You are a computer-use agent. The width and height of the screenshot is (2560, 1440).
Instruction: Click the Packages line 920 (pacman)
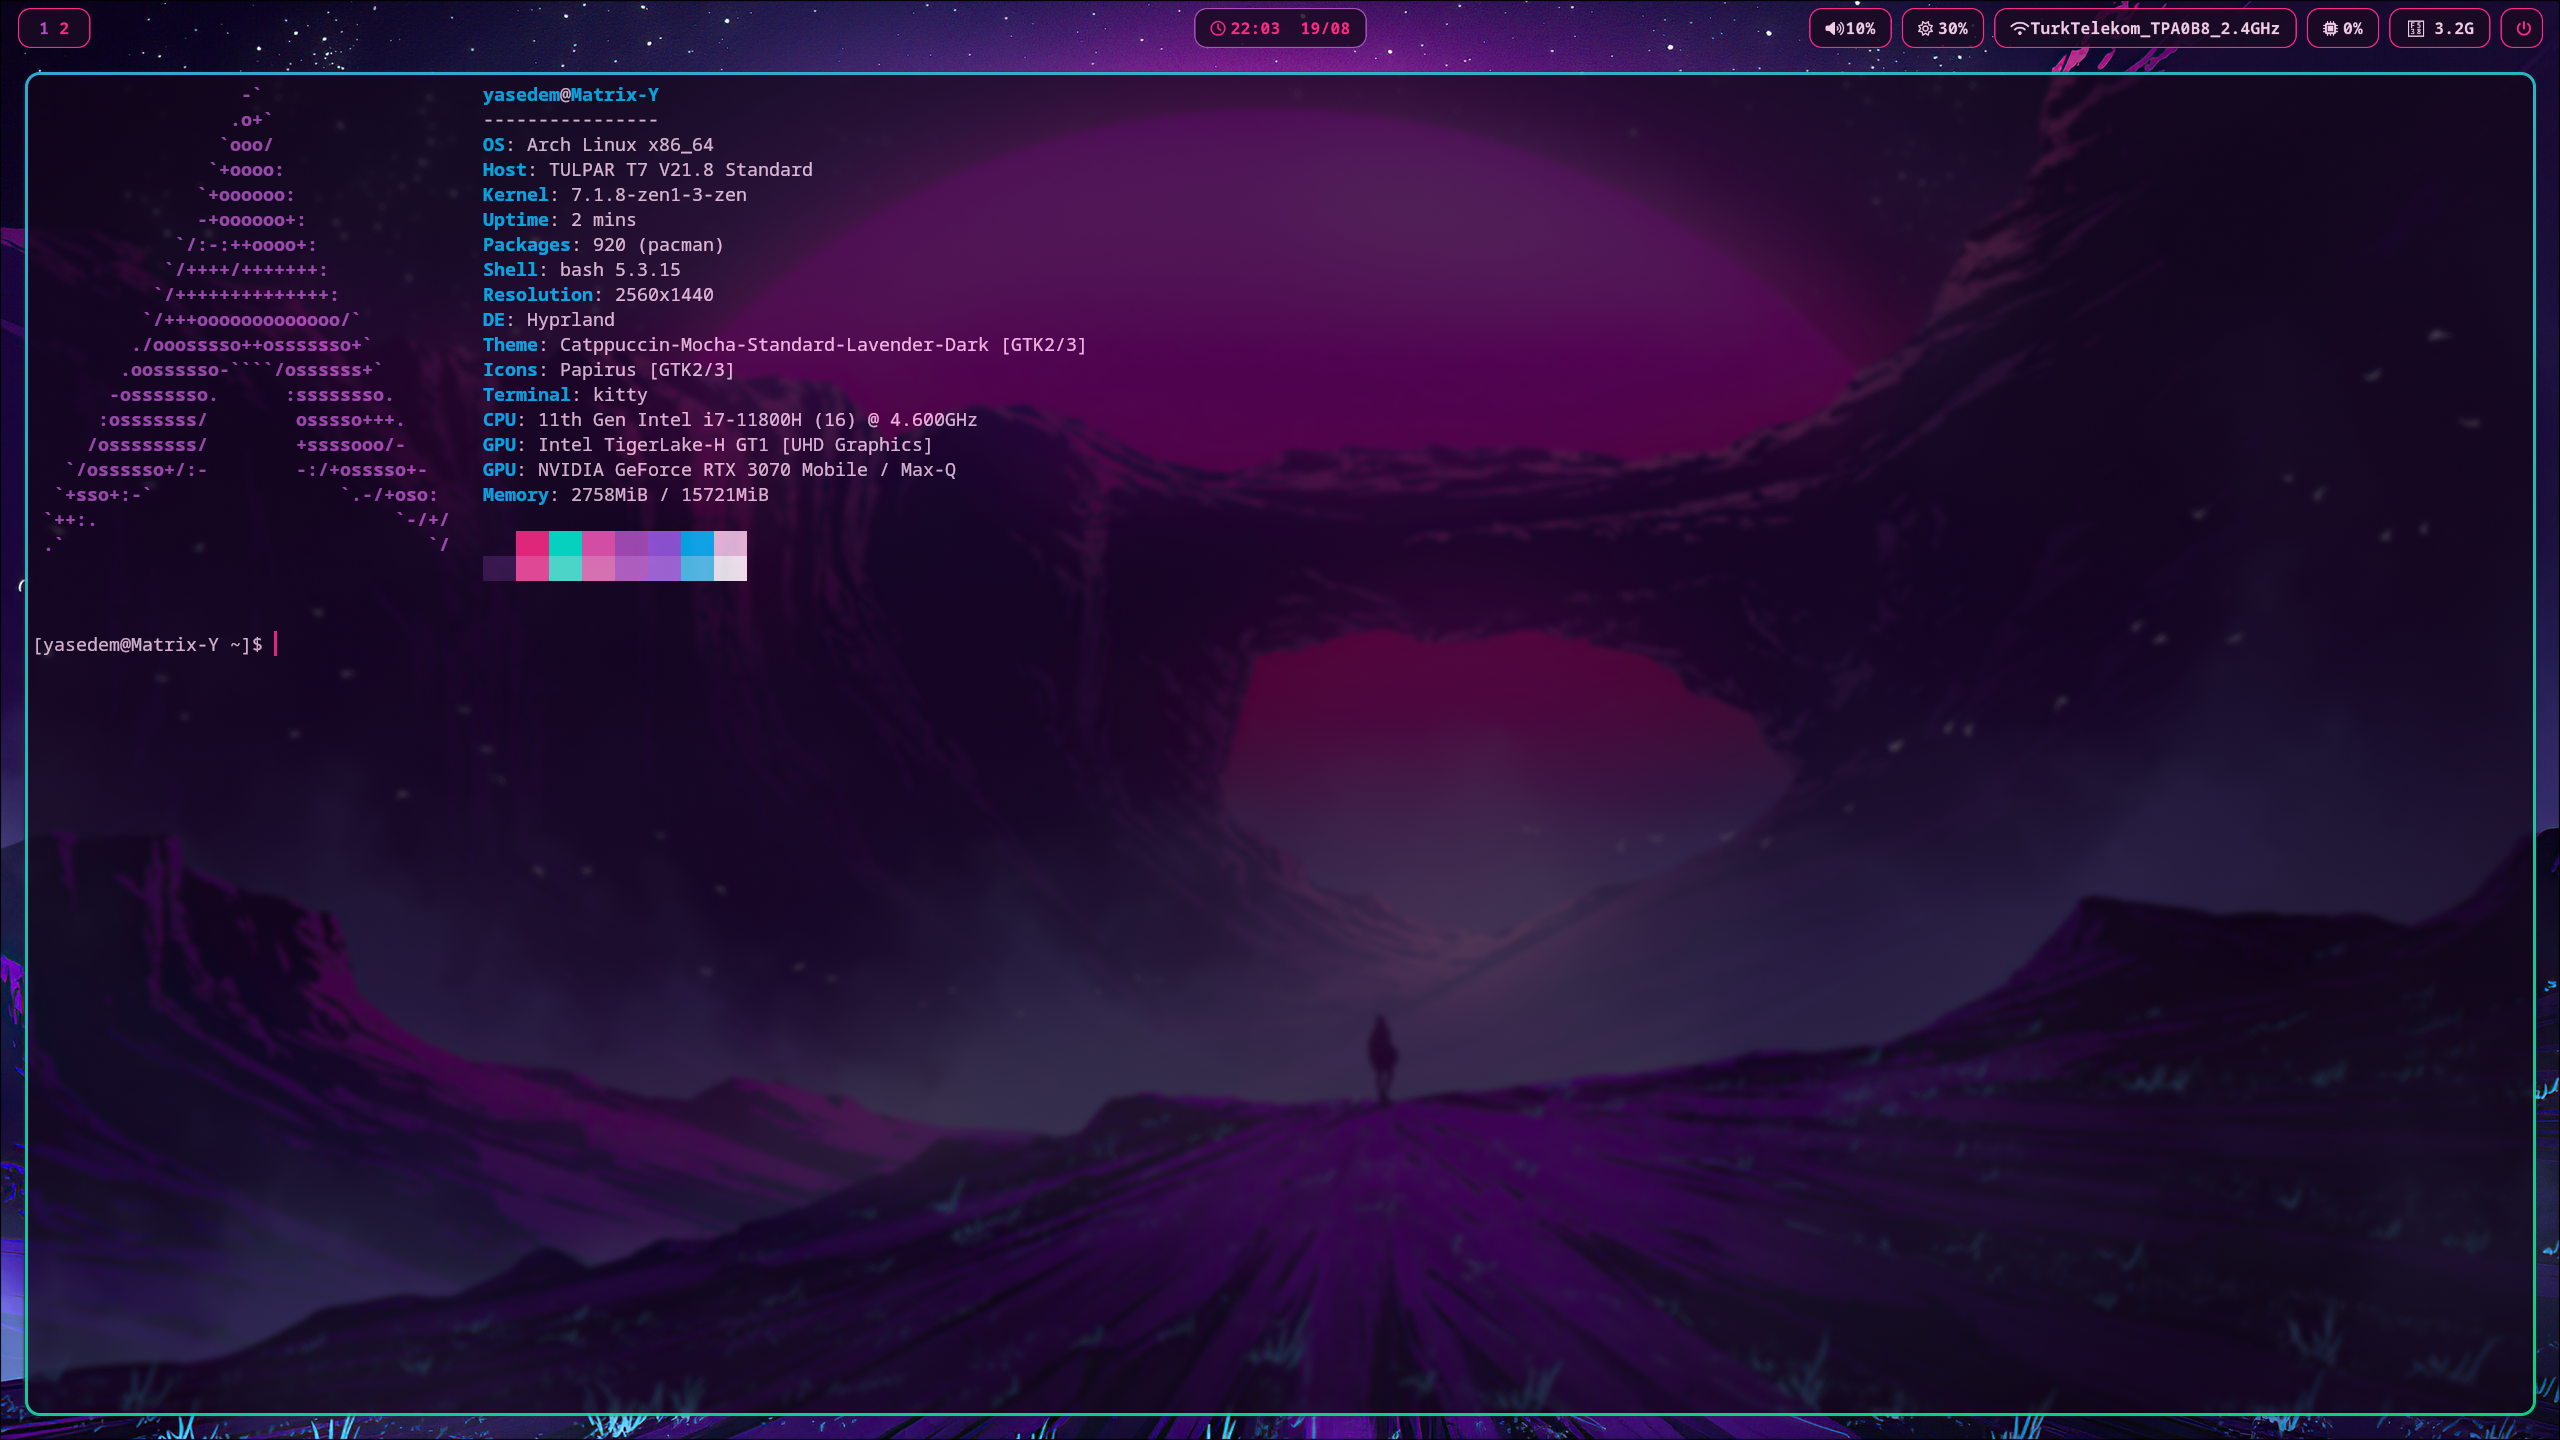click(x=603, y=245)
